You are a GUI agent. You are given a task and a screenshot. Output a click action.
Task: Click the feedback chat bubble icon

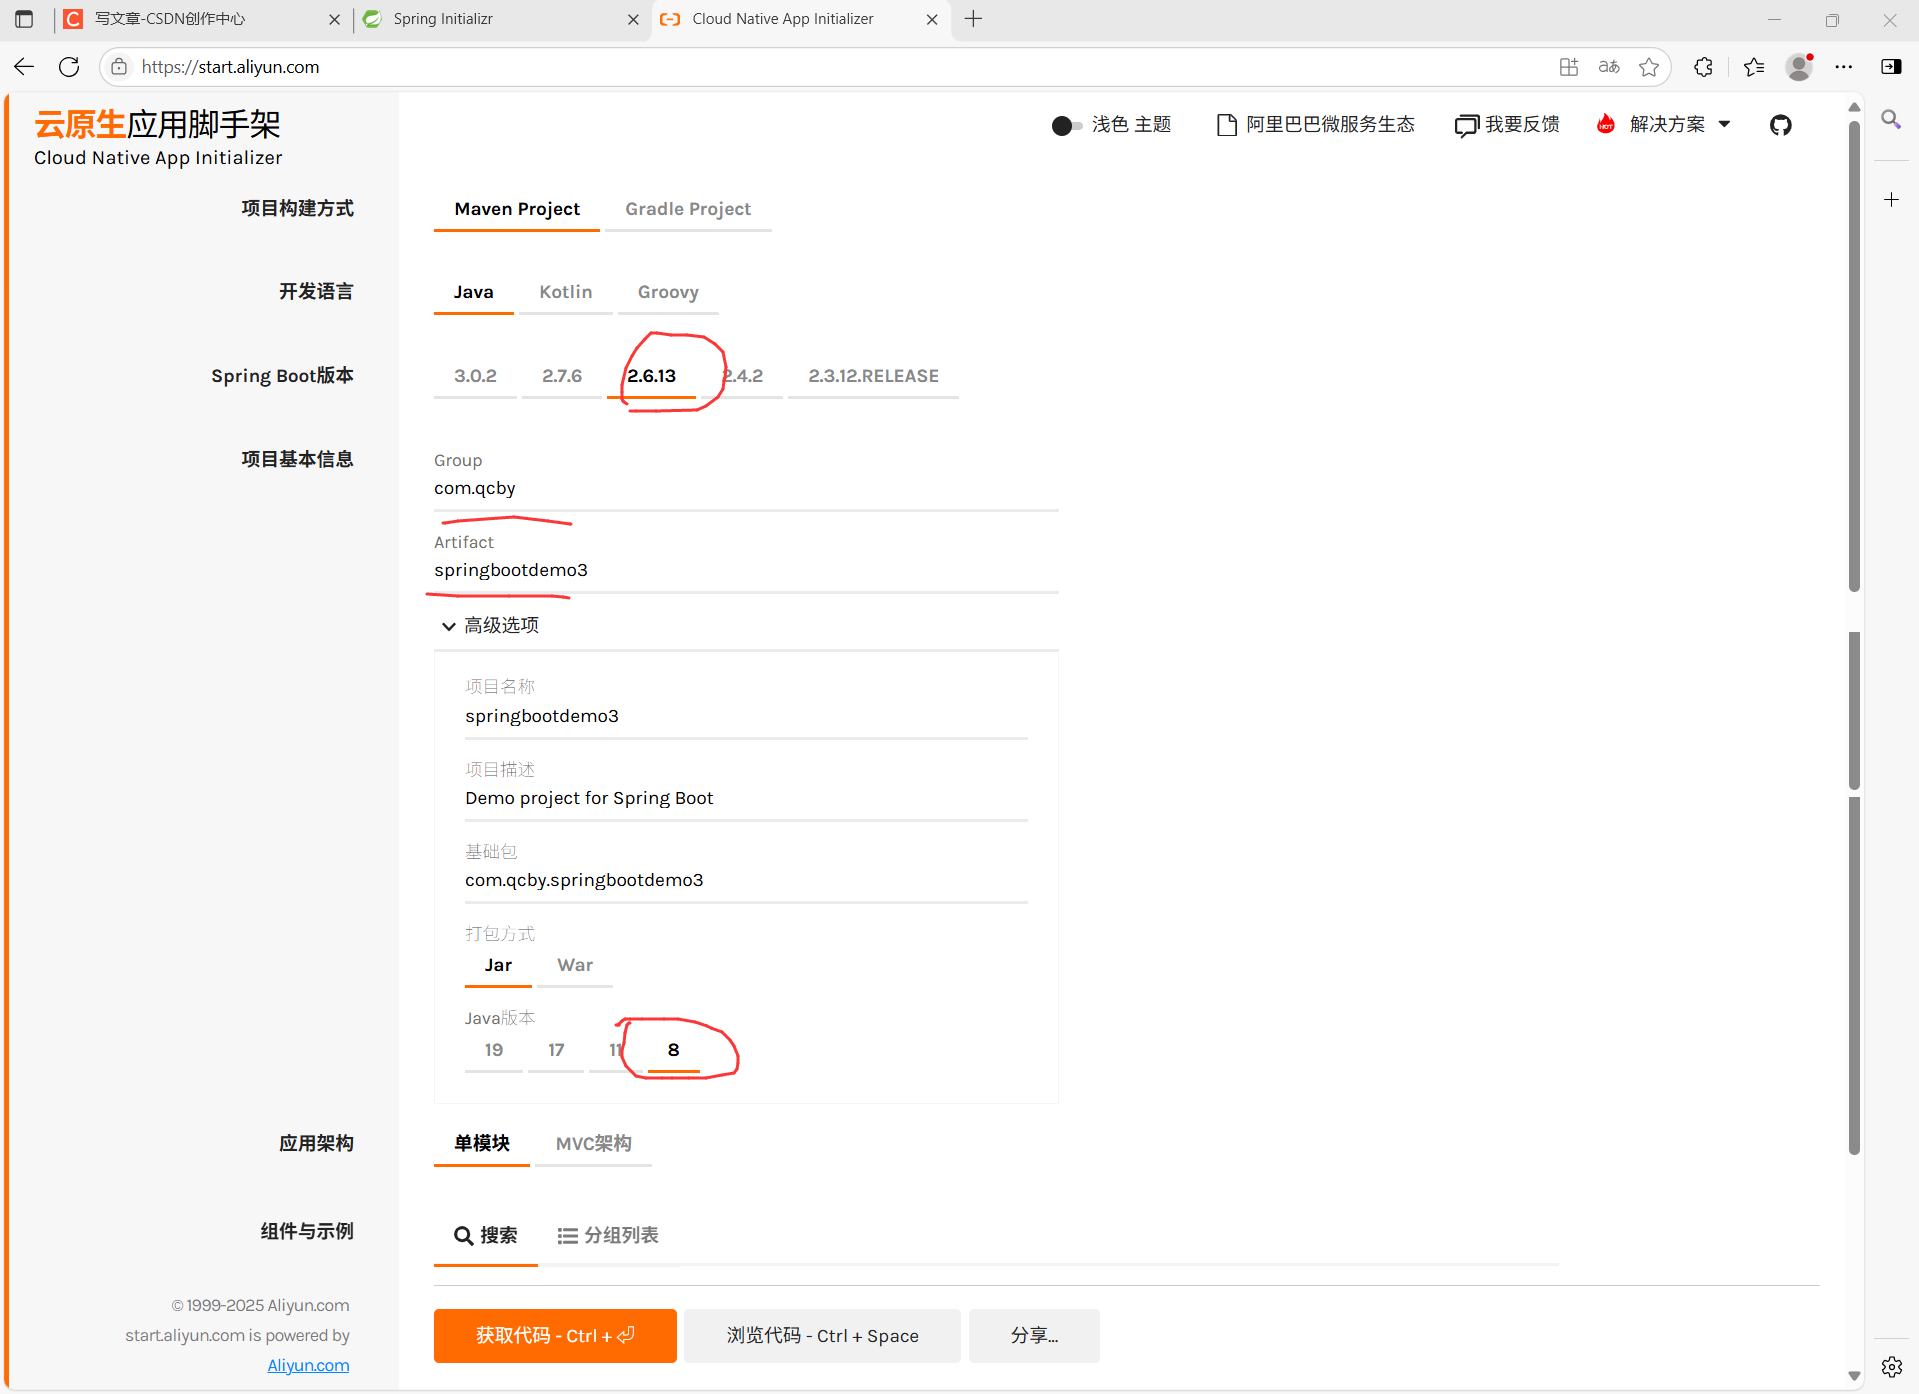click(1466, 125)
